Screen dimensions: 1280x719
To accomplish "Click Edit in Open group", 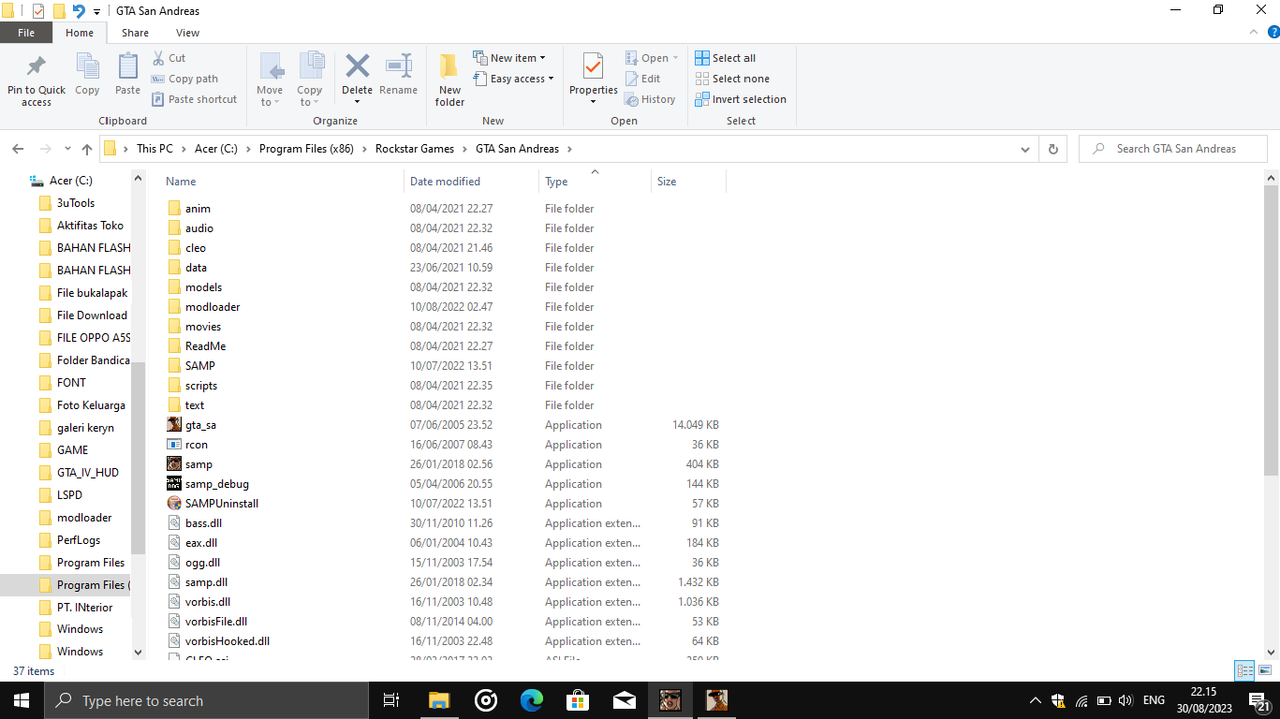I will coord(642,79).
